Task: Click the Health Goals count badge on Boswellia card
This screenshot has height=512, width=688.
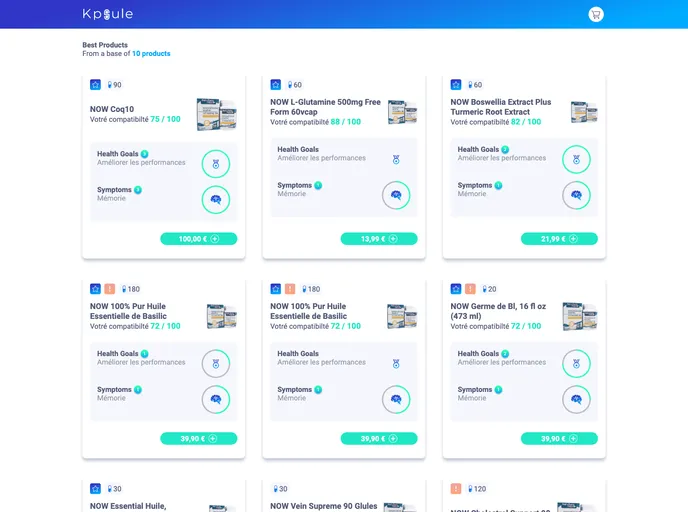Action: [x=505, y=150]
